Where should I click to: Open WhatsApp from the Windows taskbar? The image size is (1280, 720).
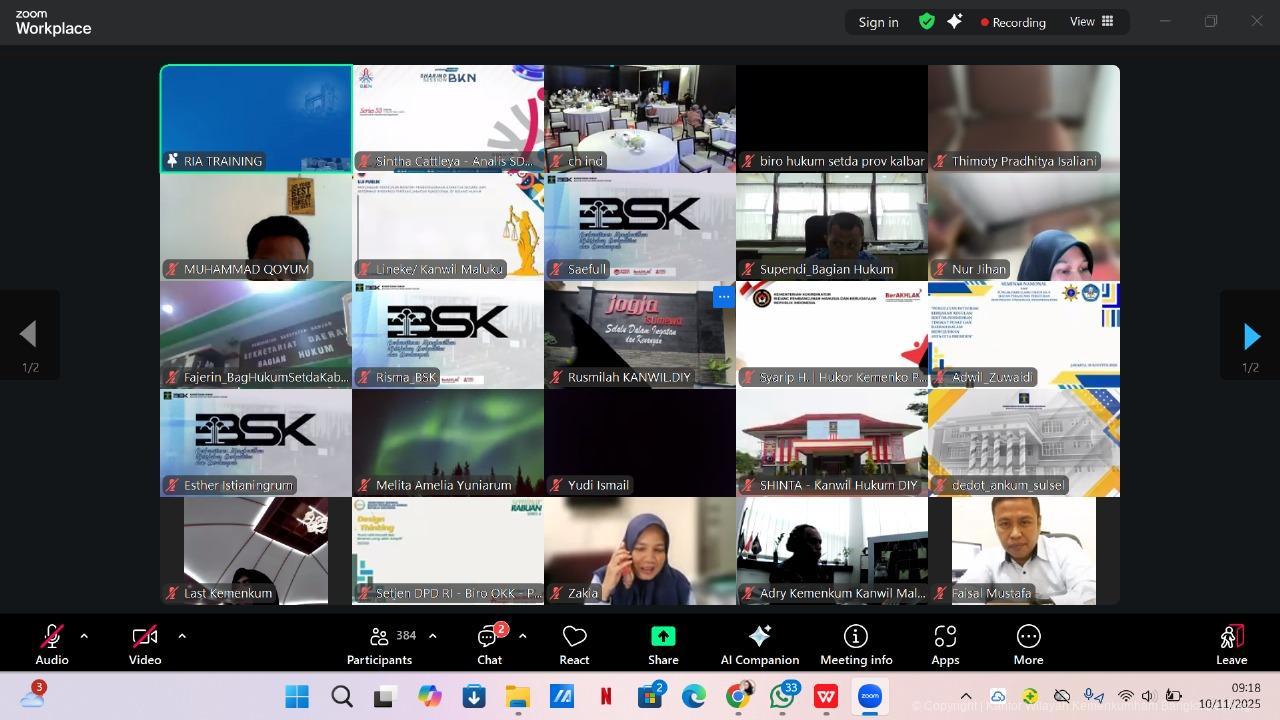pyautogui.click(x=782, y=696)
